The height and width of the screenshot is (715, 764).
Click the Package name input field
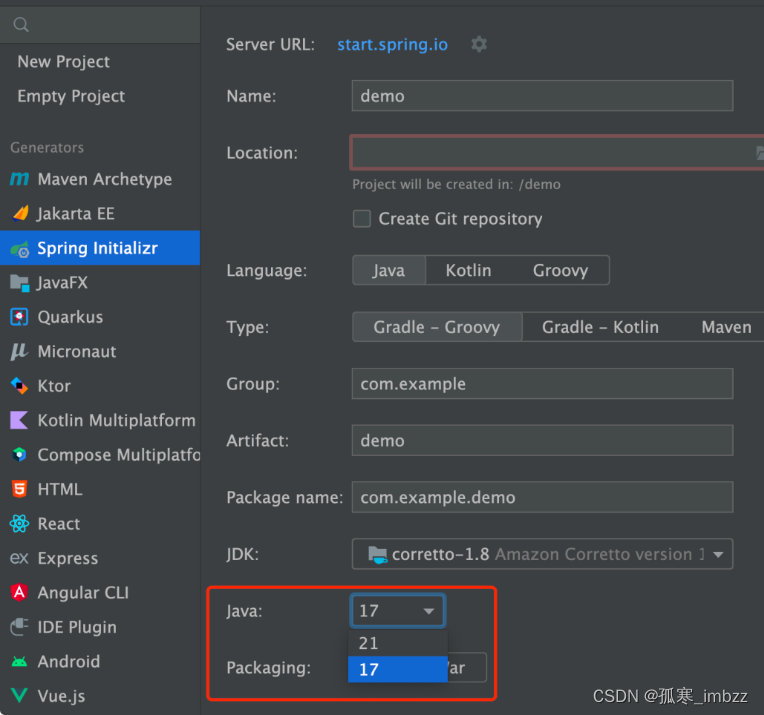click(x=542, y=497)
